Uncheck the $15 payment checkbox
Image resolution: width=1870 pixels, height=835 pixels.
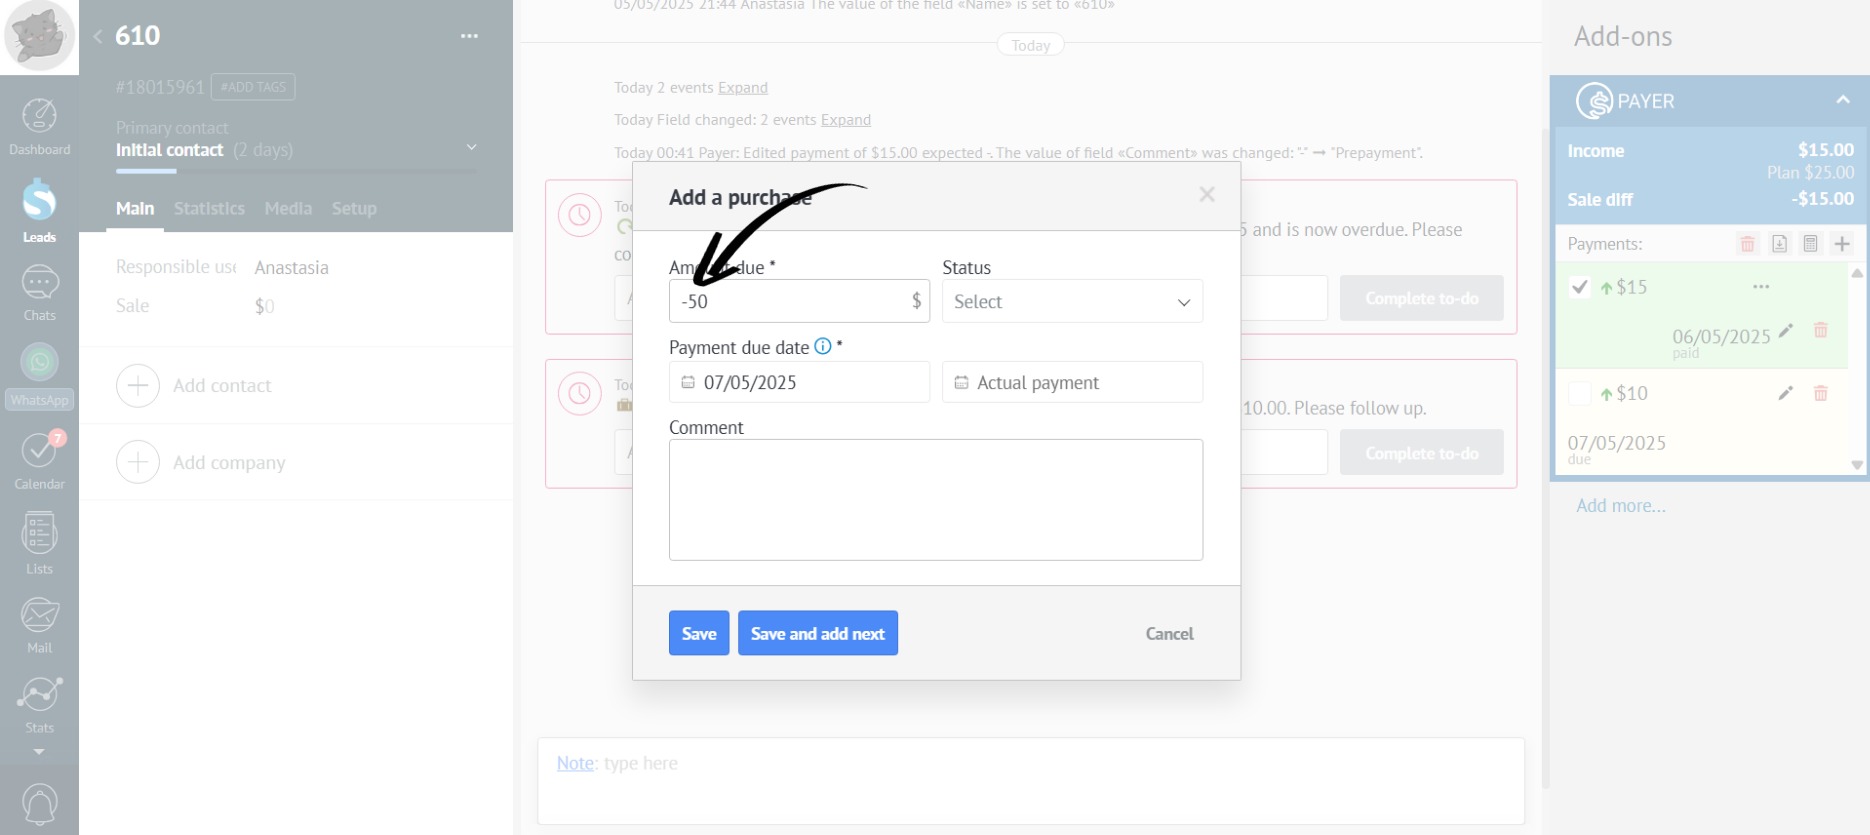click(x=1580, y=287)
